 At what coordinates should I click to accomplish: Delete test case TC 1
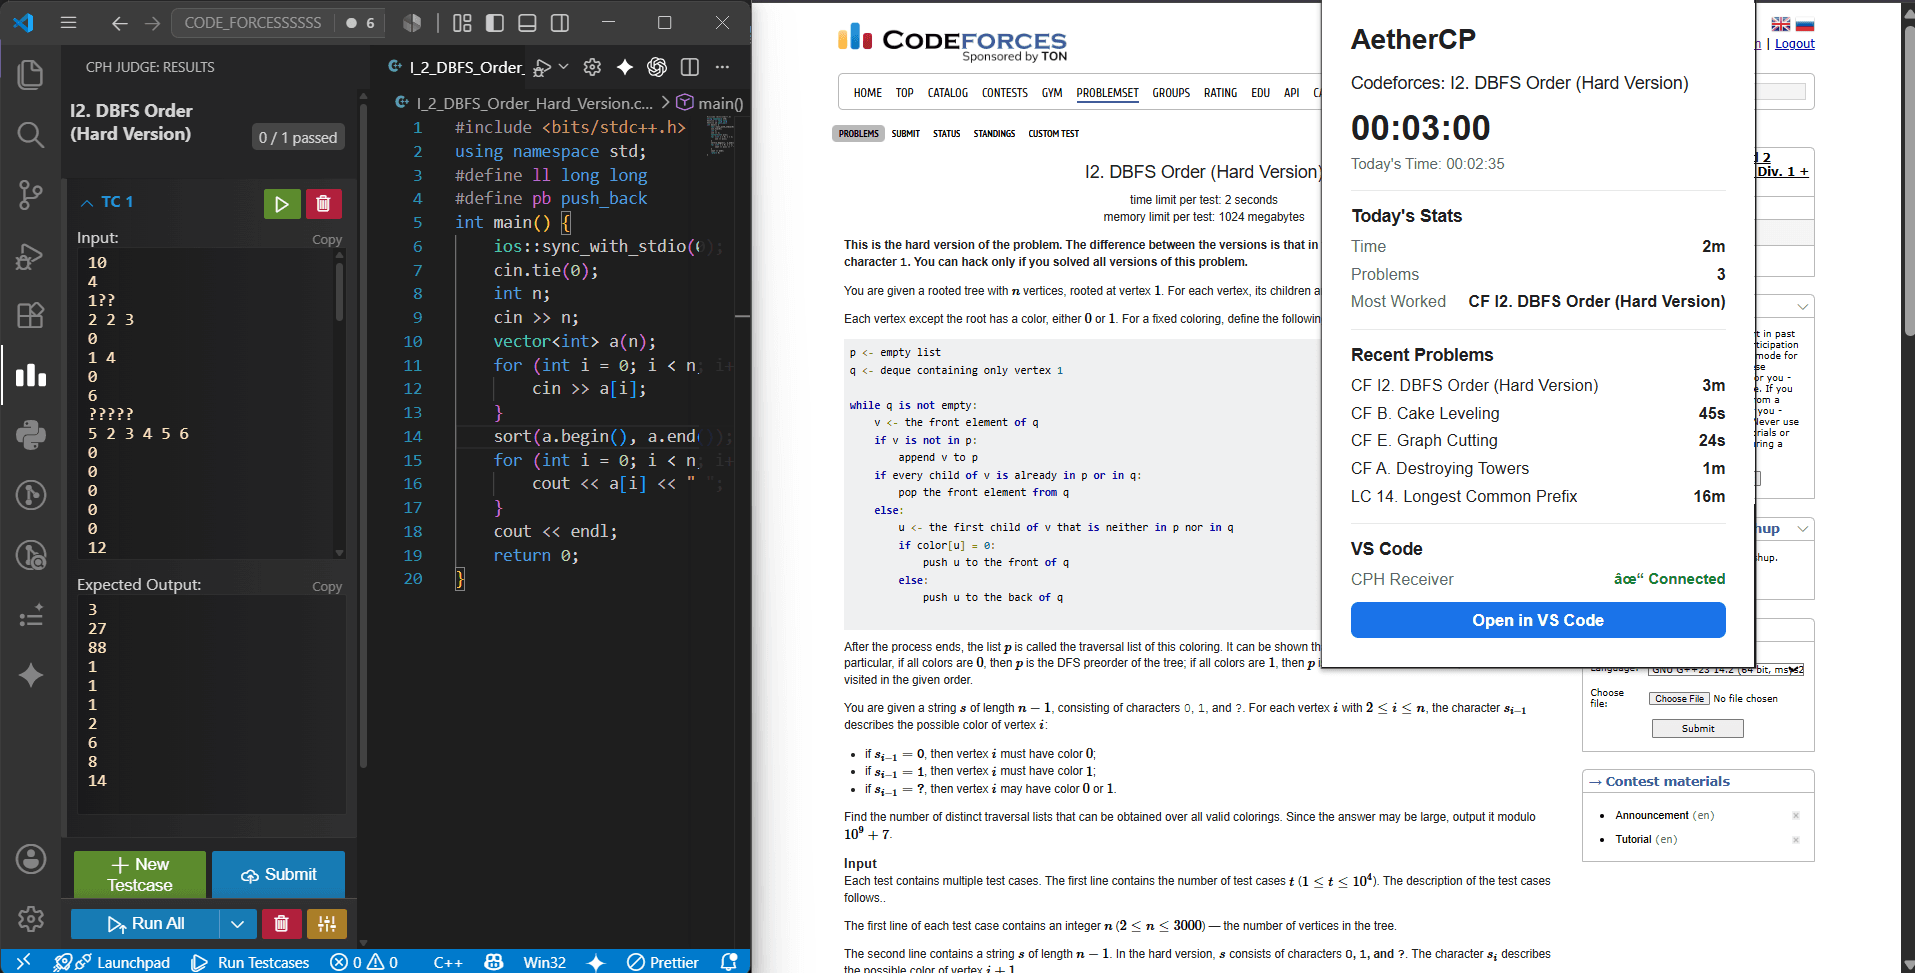click(x=323, y=204)
